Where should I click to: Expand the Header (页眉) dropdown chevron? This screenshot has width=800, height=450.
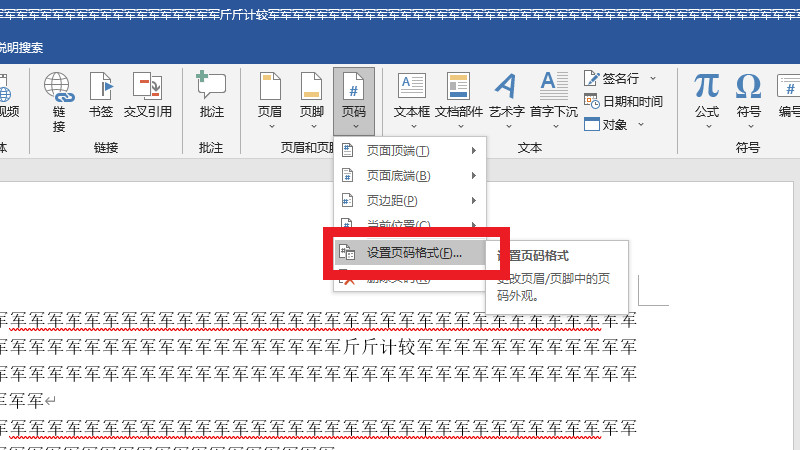pos(271,126)
